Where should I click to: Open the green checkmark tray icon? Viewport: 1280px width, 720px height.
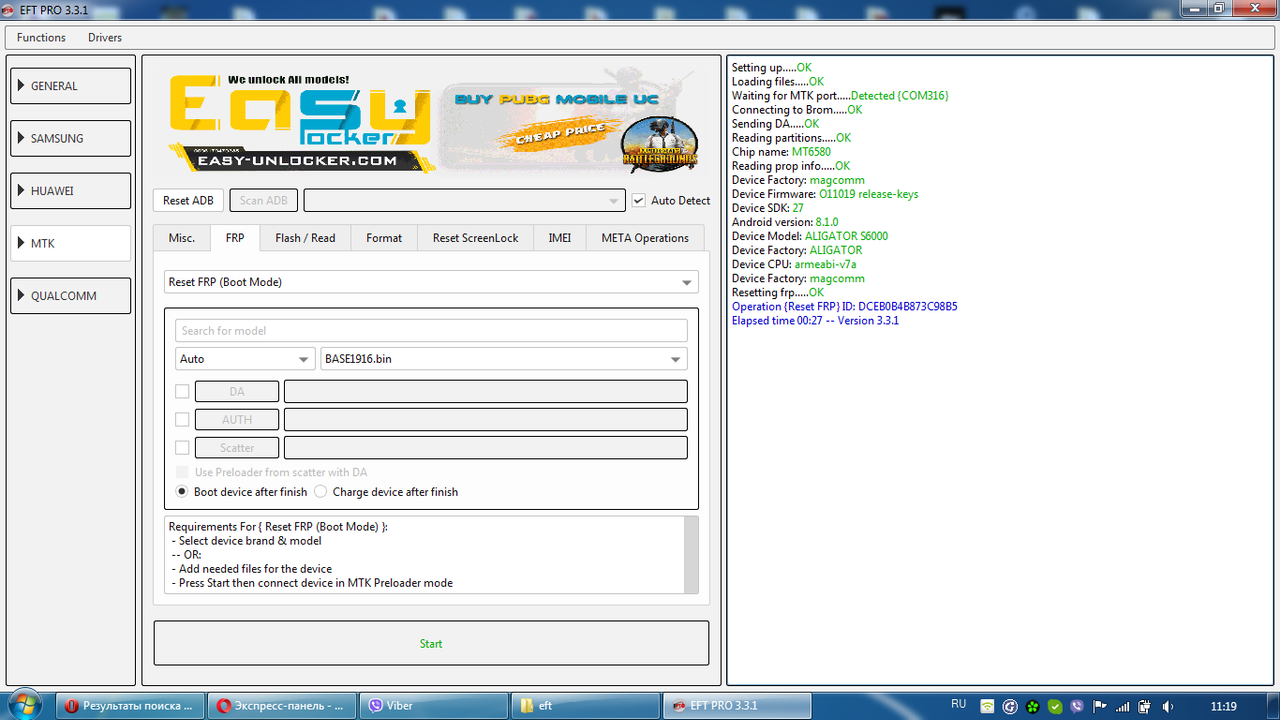(x=1055, y=706)
